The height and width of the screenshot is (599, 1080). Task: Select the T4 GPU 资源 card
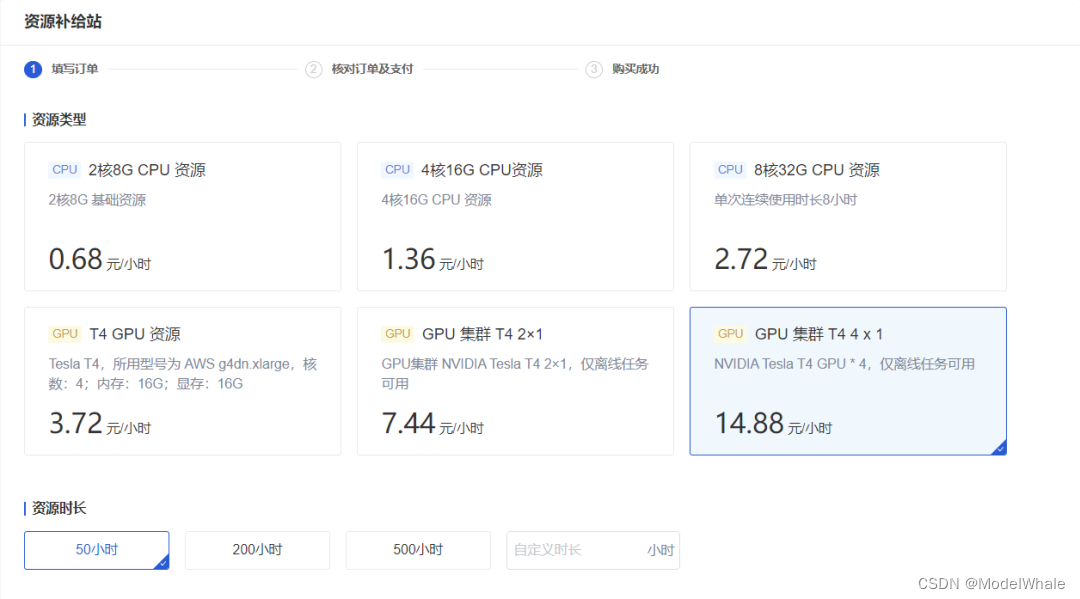[x=183, y=381]
